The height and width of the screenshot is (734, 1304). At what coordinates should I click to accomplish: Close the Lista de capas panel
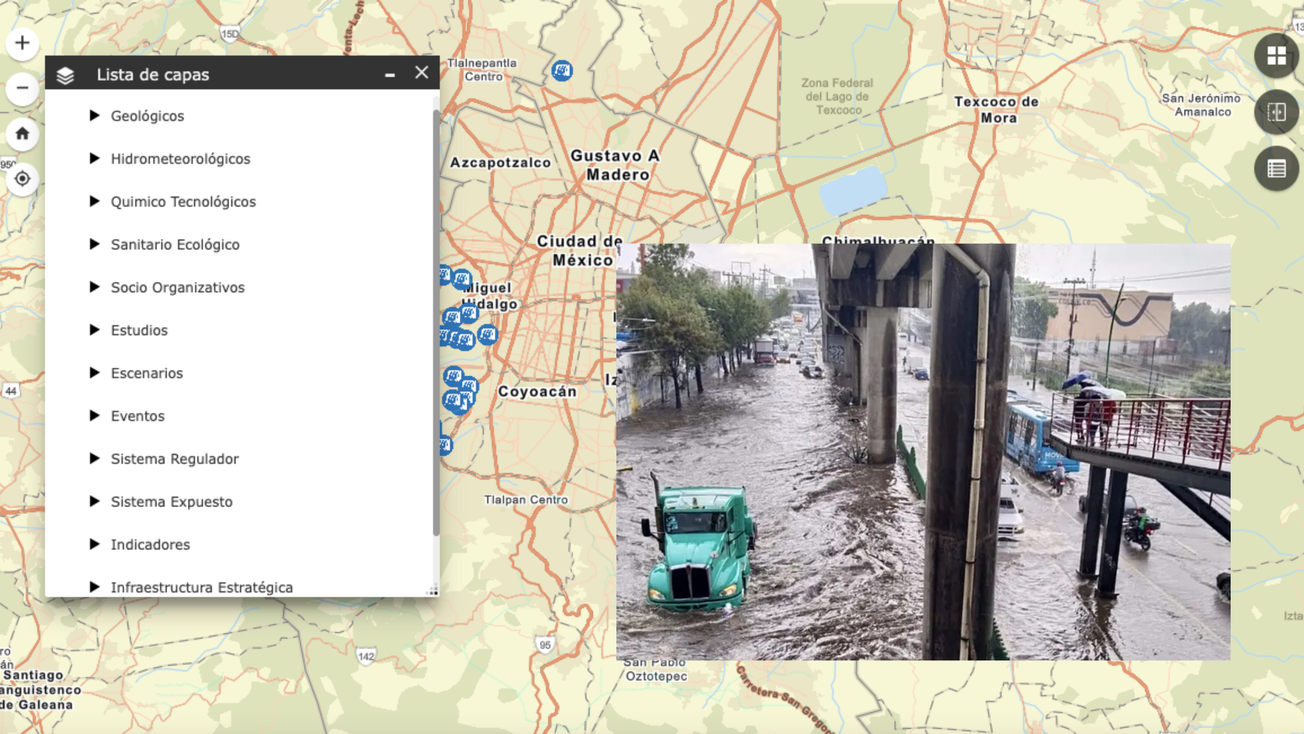point(421,73)
